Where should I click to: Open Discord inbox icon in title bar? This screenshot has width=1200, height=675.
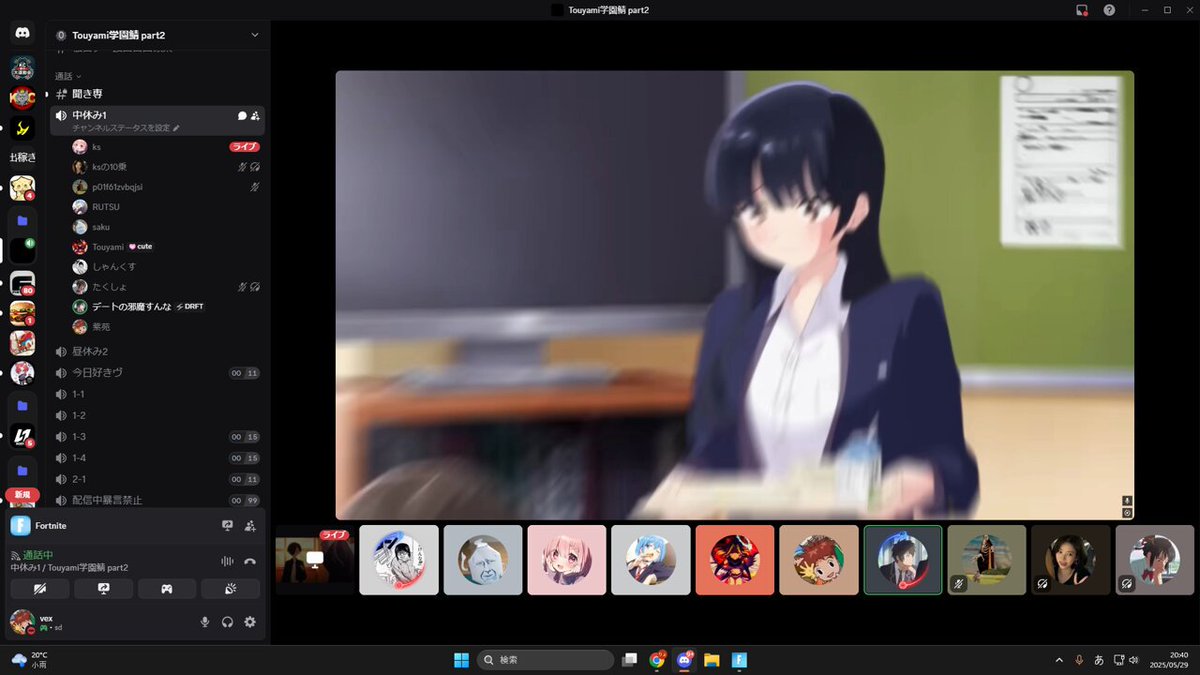coord(1081,10)
